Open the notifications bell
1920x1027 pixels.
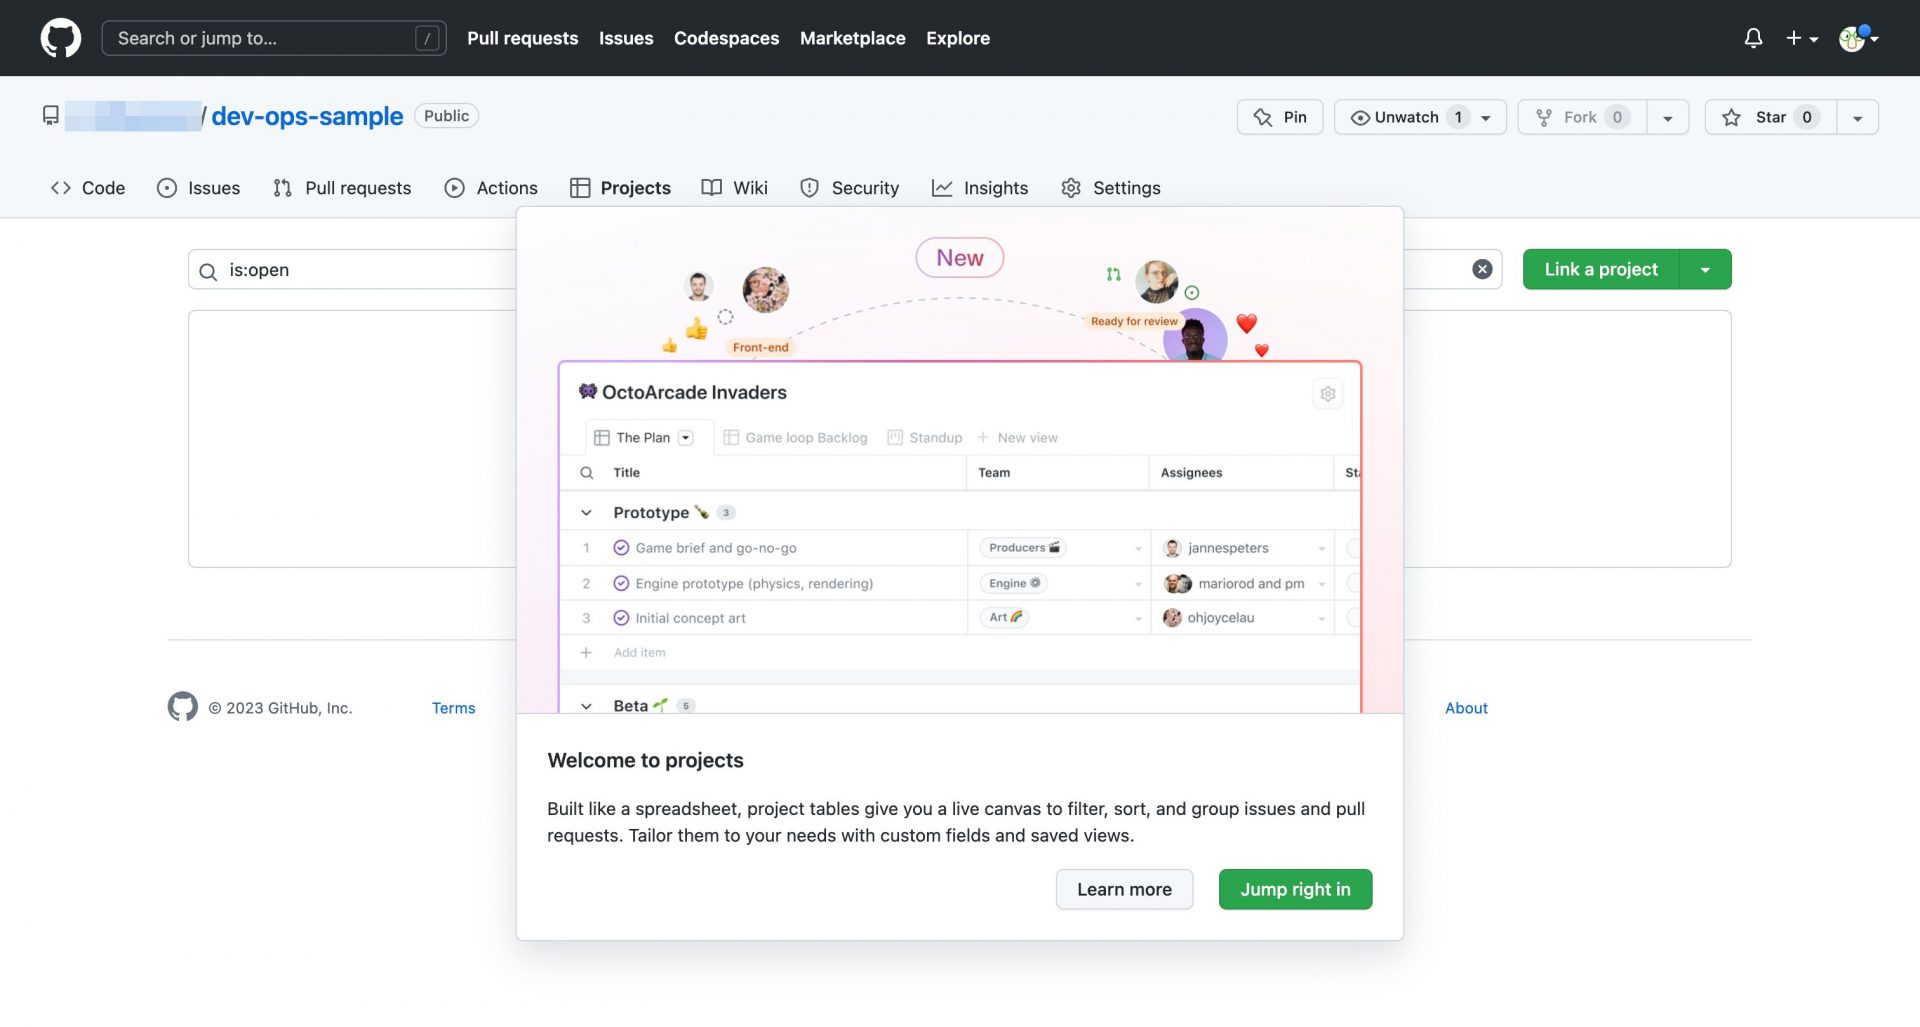tap(1752, 38)
